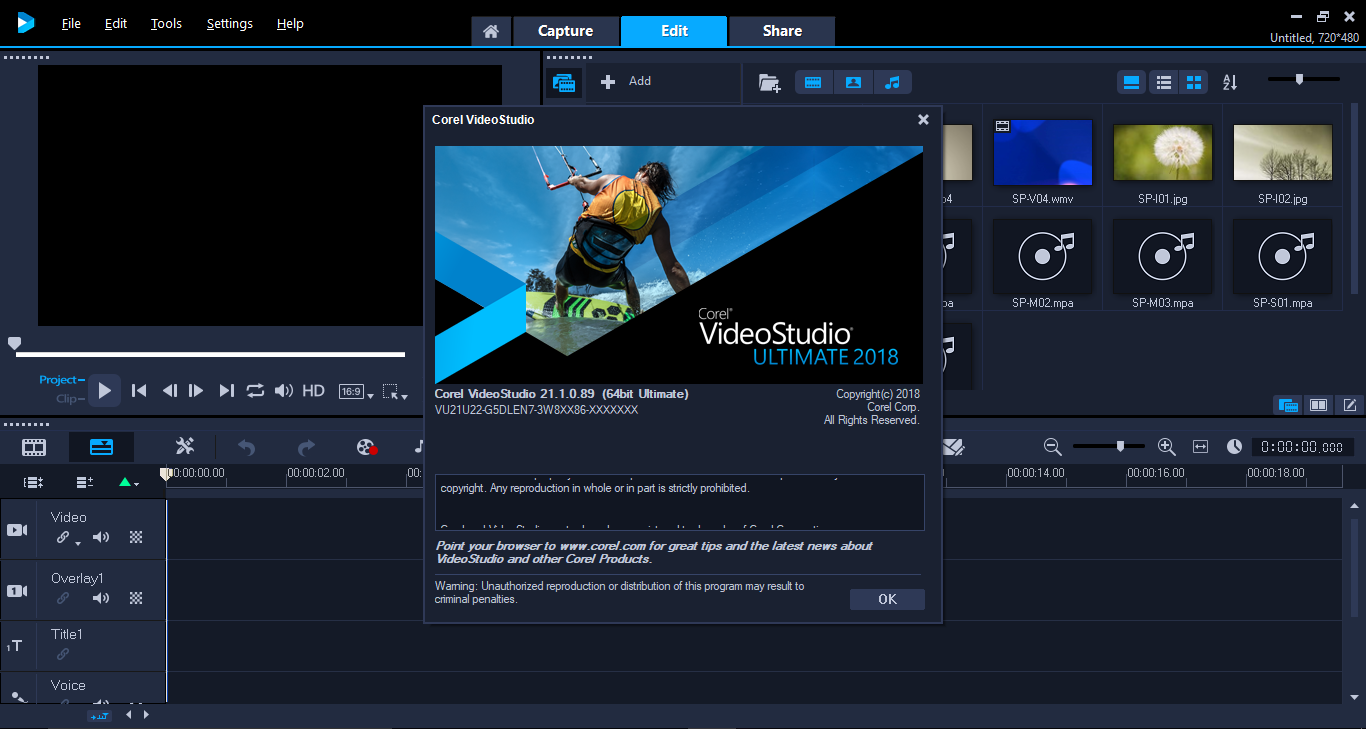Zoom out the timeline

pyautogui.click(x=1052, y=447)
